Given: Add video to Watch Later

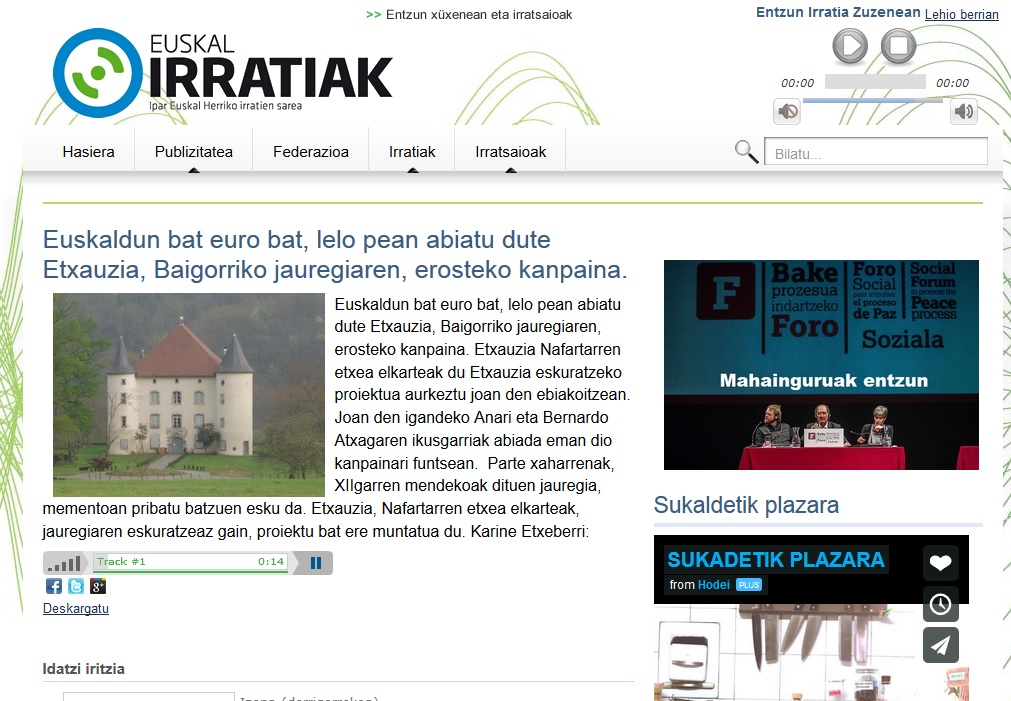Looking at the screenshot, I should point(940,604).
